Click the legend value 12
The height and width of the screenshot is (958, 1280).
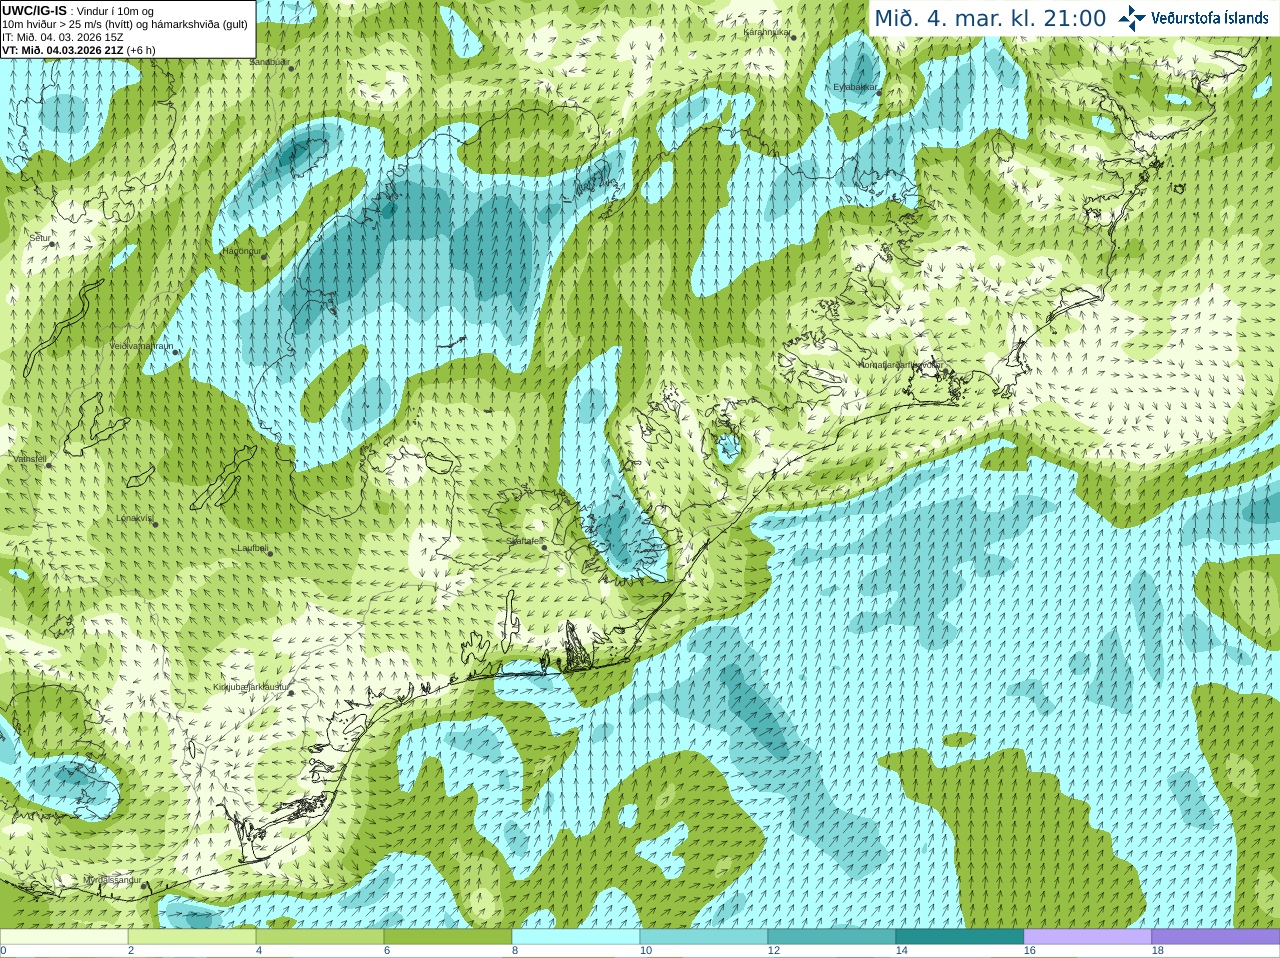point(774,951)
